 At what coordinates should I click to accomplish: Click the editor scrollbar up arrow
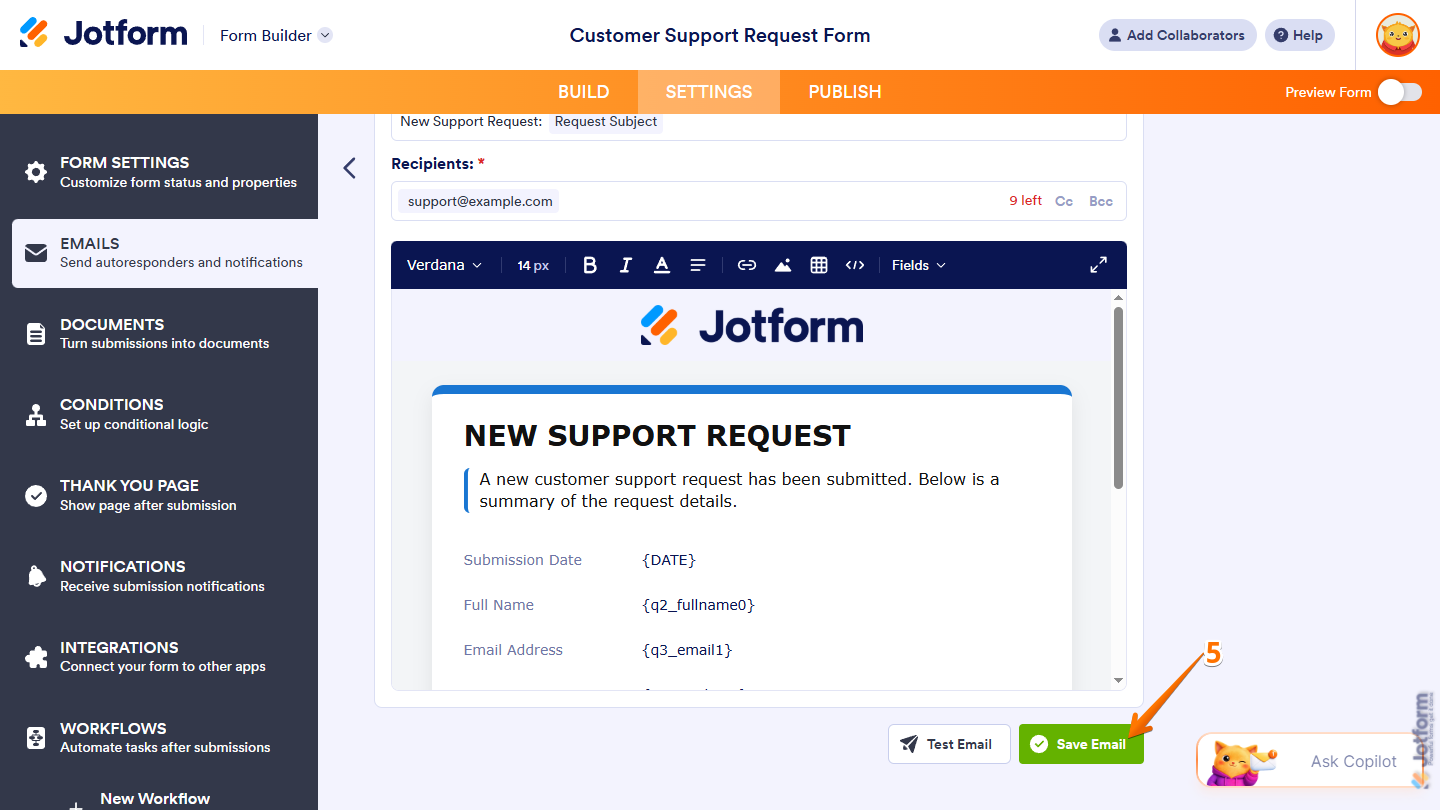pyautogui.click(x=1118, y=297)
